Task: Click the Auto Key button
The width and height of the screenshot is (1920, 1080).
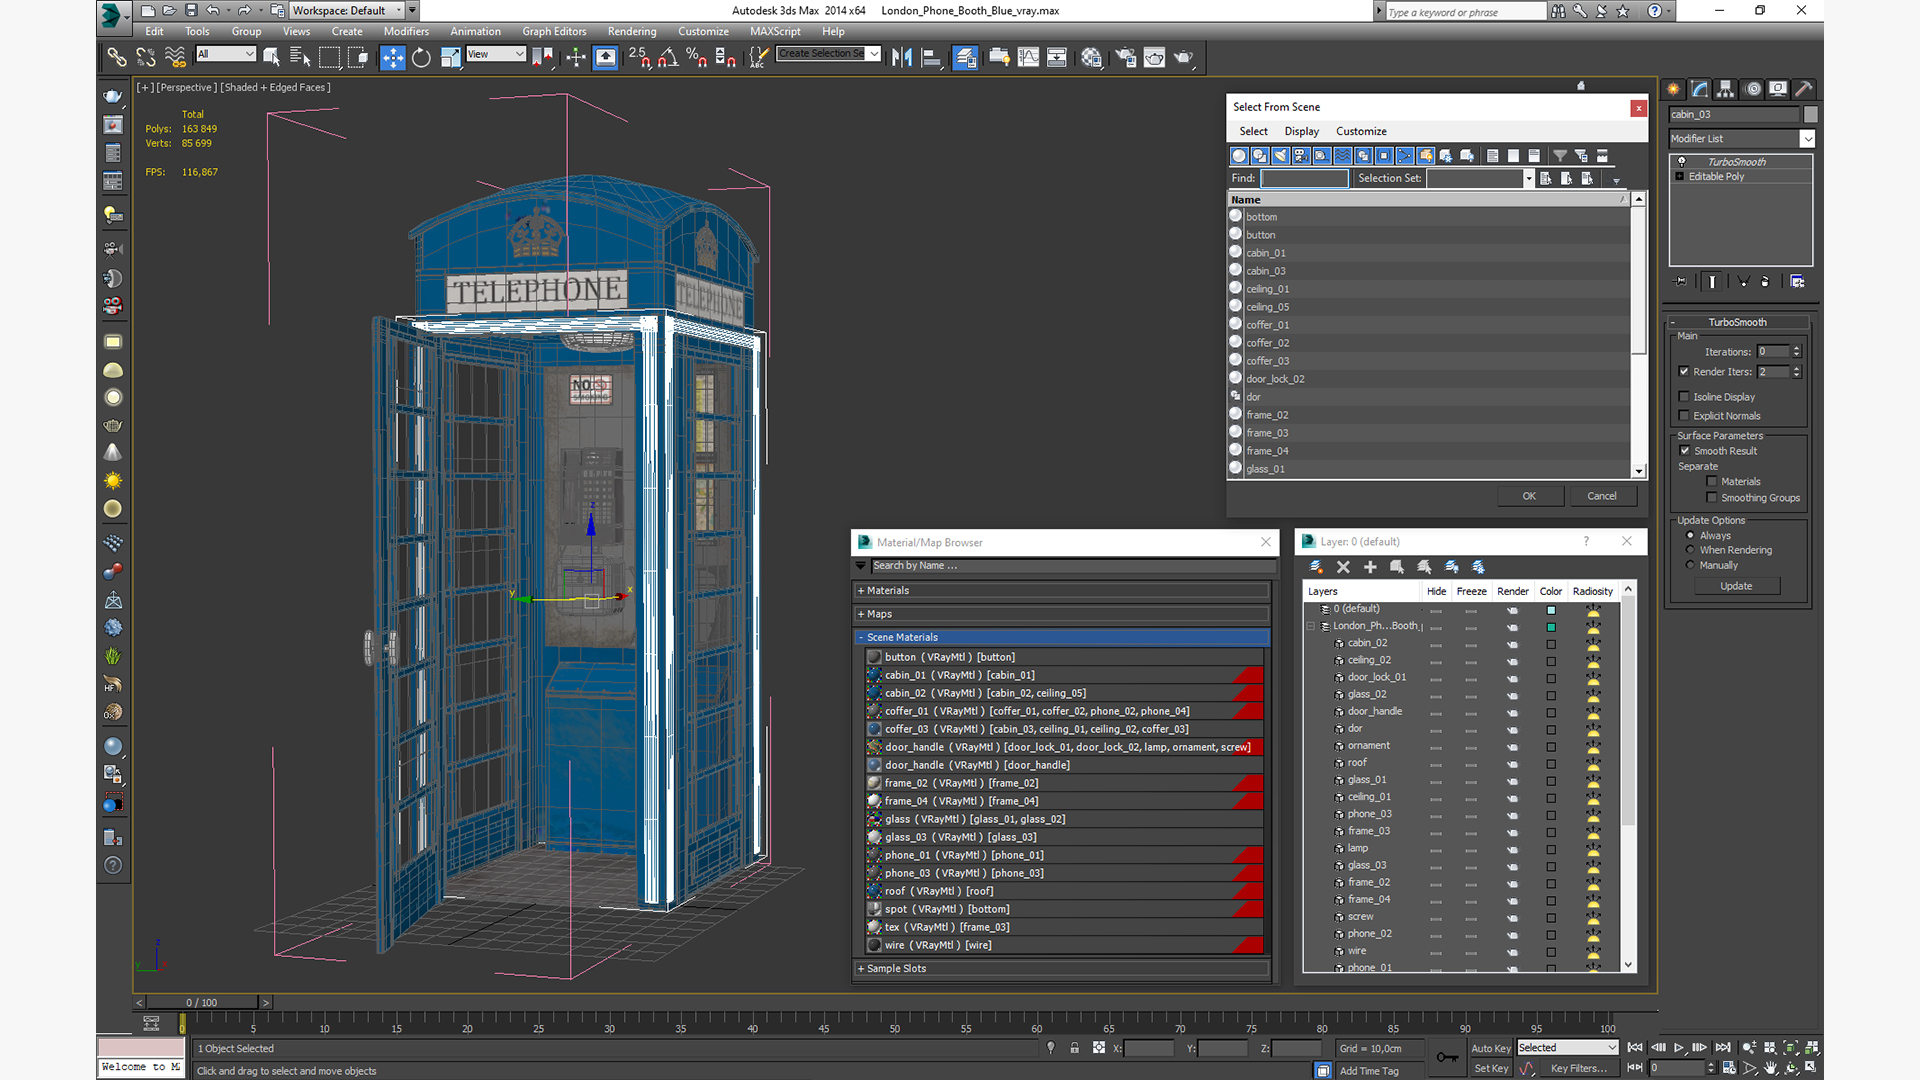Action: tap(1491, 1048)
